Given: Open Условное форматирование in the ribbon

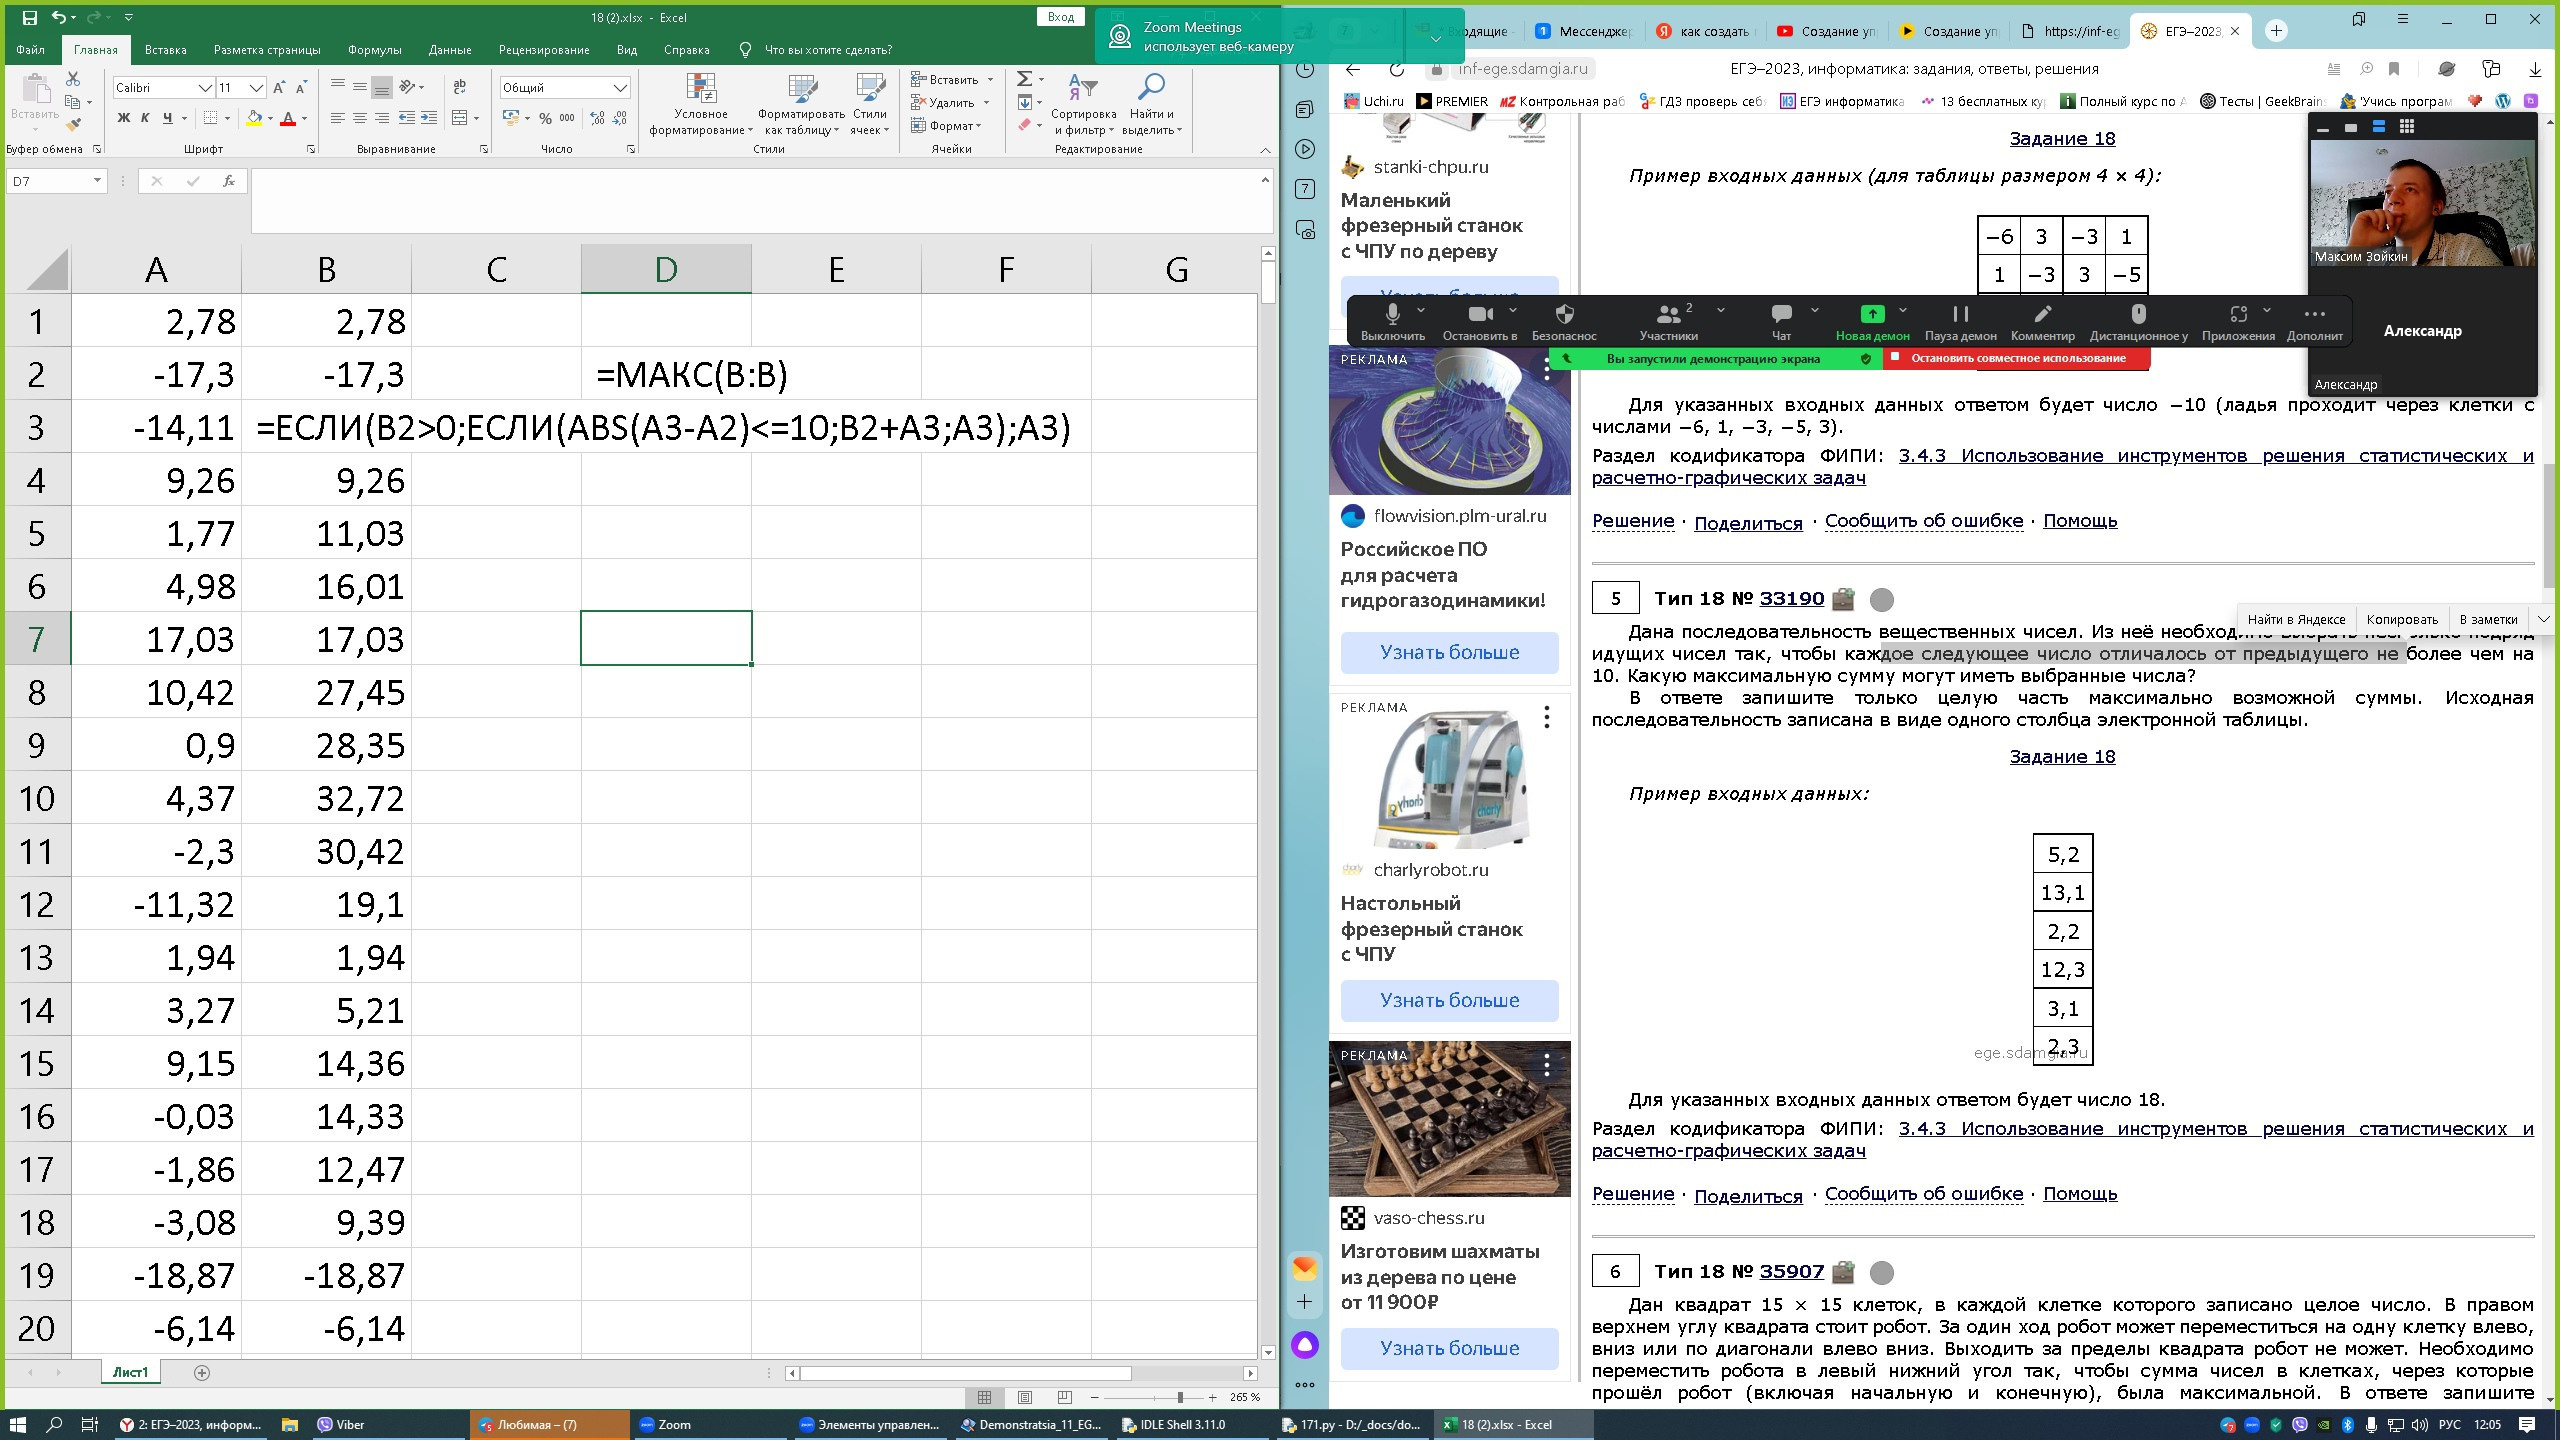Looking at the screenshot, I should coord(701,105).
